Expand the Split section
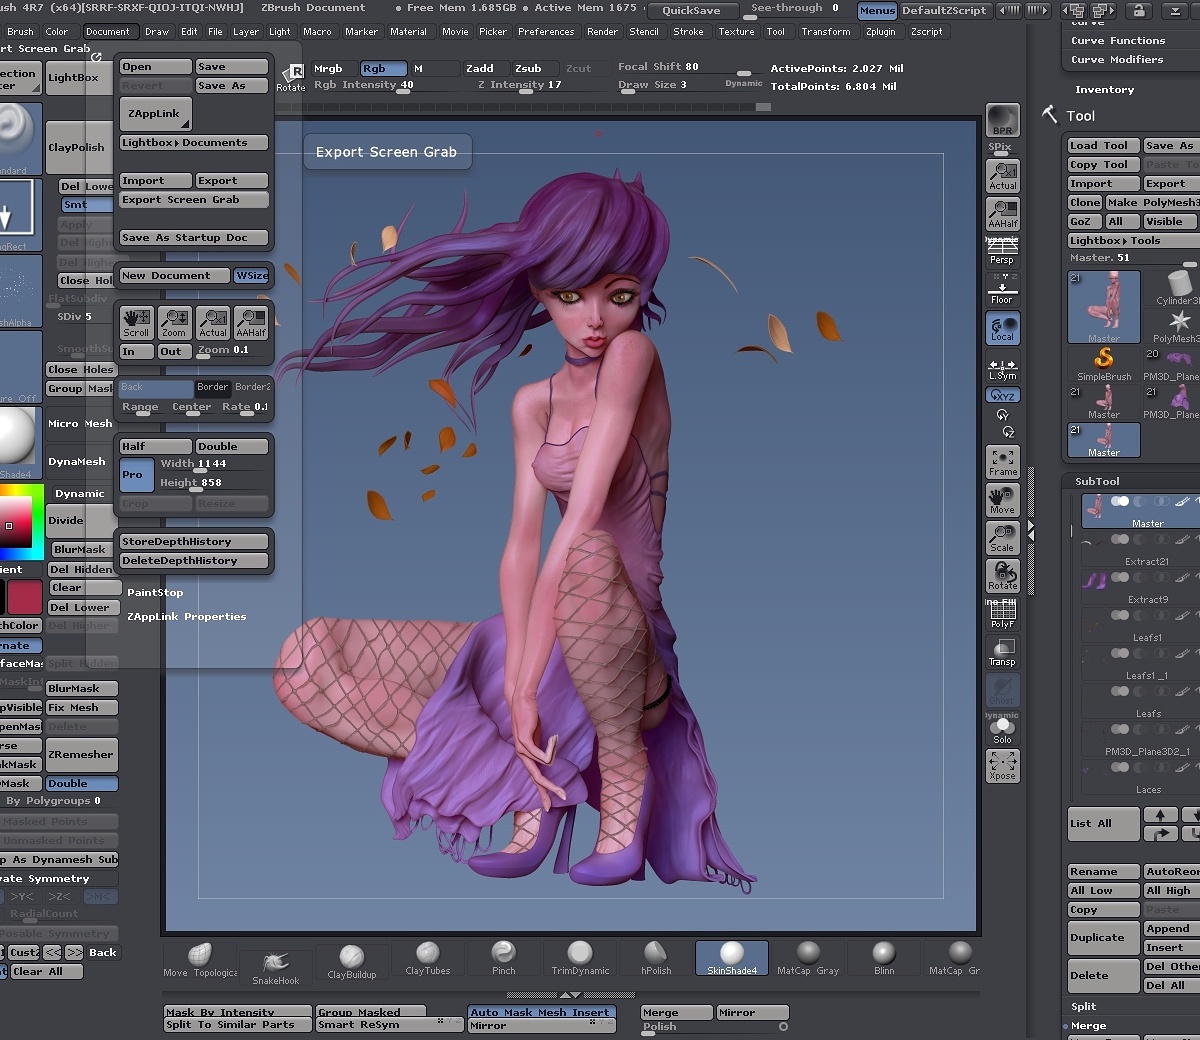 (x=1084, y=1007)
